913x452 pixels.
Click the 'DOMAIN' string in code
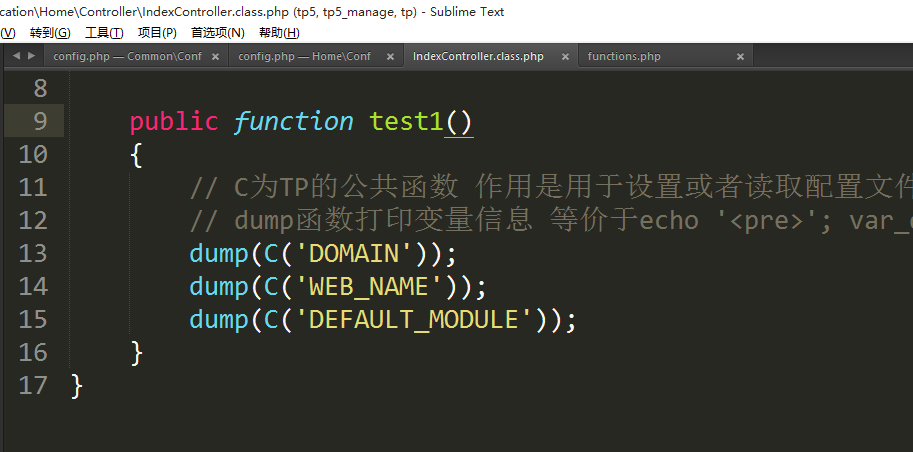(x=355, y=253)
